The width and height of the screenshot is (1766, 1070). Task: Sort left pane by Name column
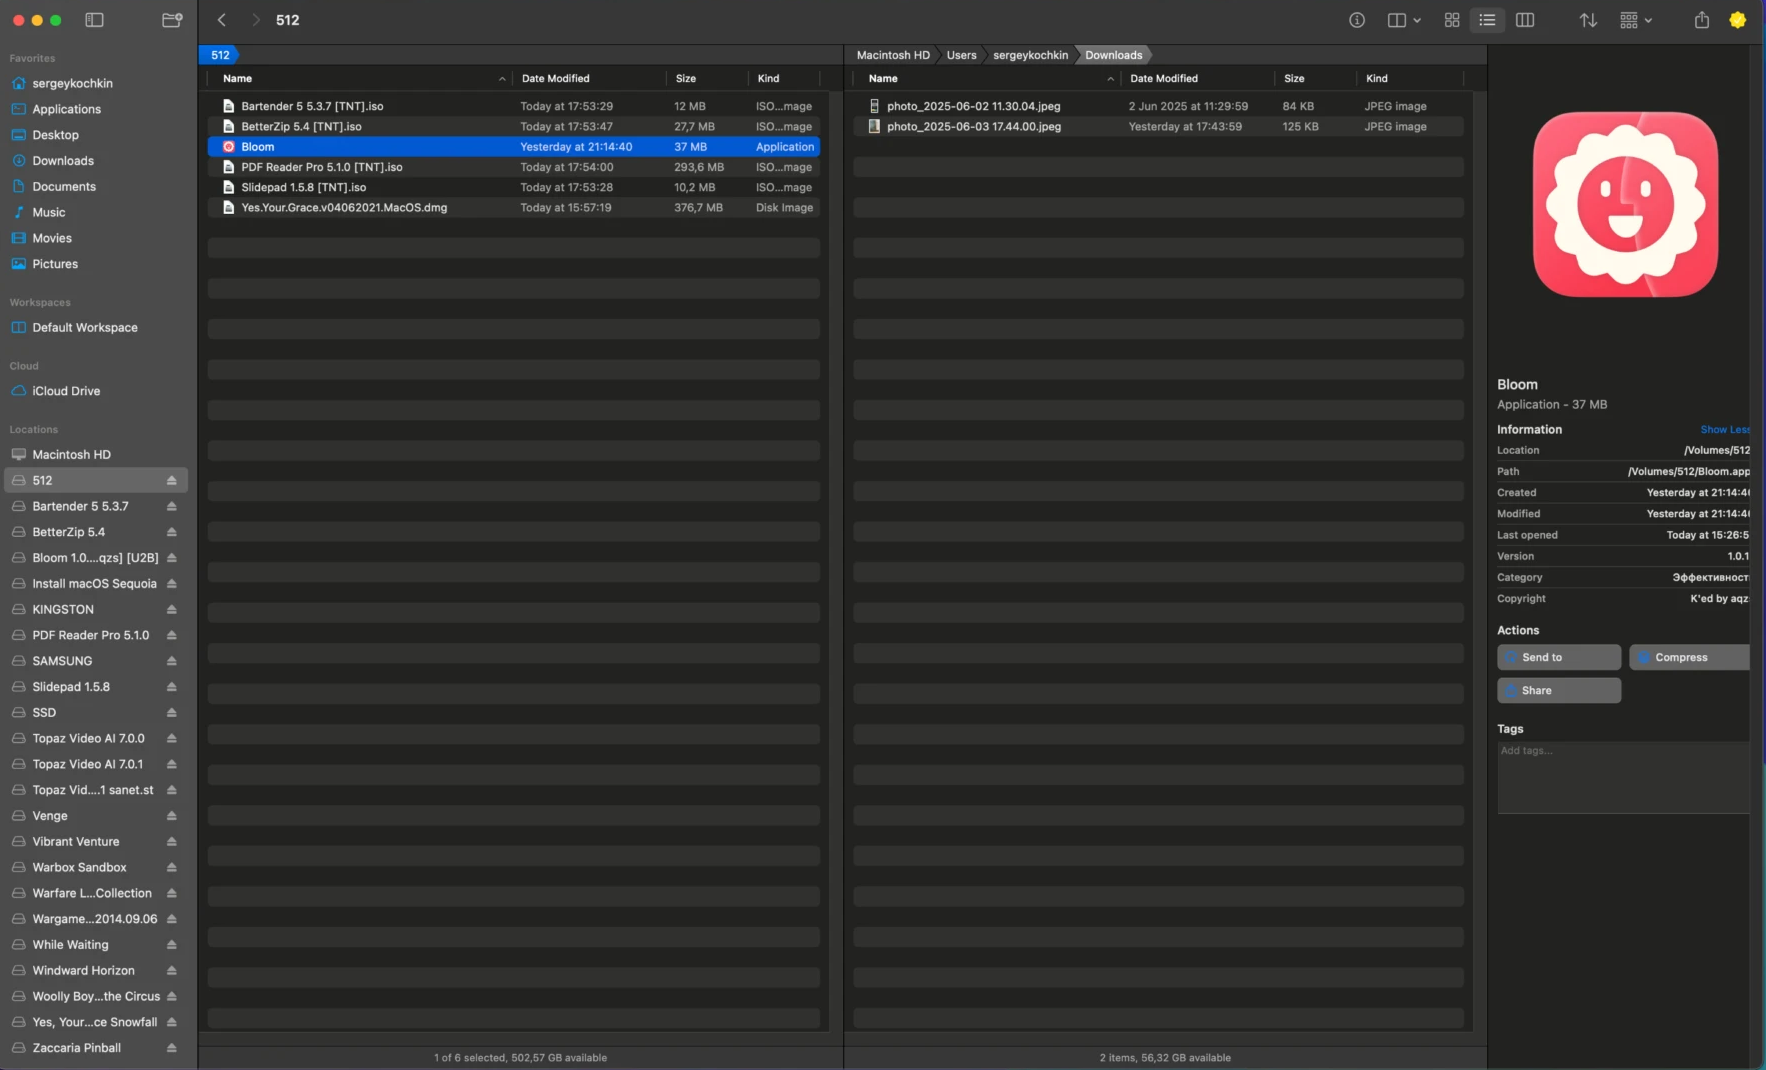click(x=360, y=78)
